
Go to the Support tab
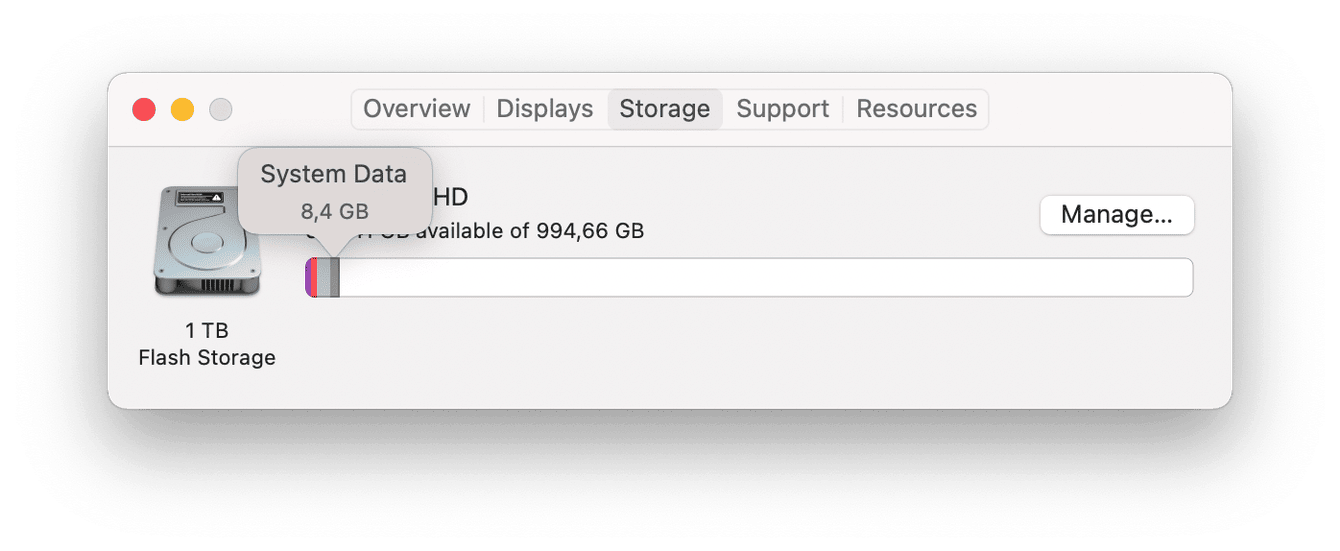pos(782,109)
